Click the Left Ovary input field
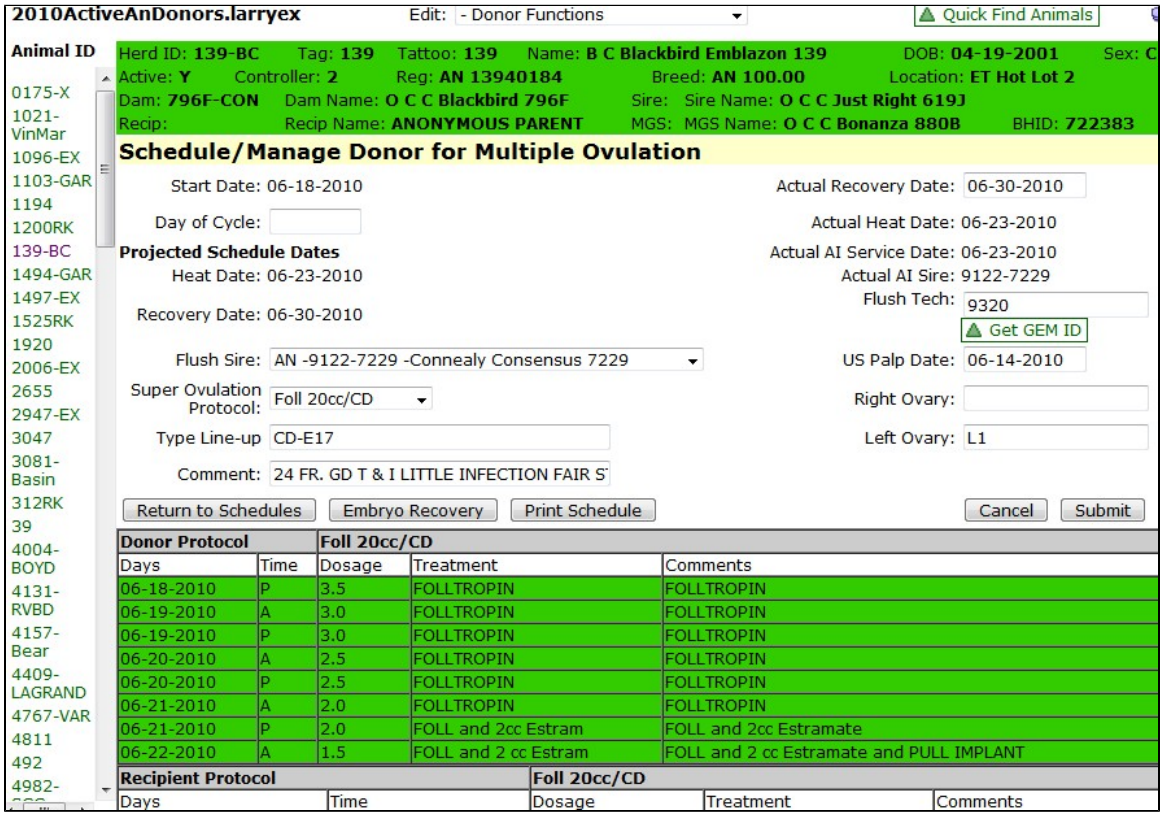The width and height of the screenshot is (1164, 820). (1056, 438)
